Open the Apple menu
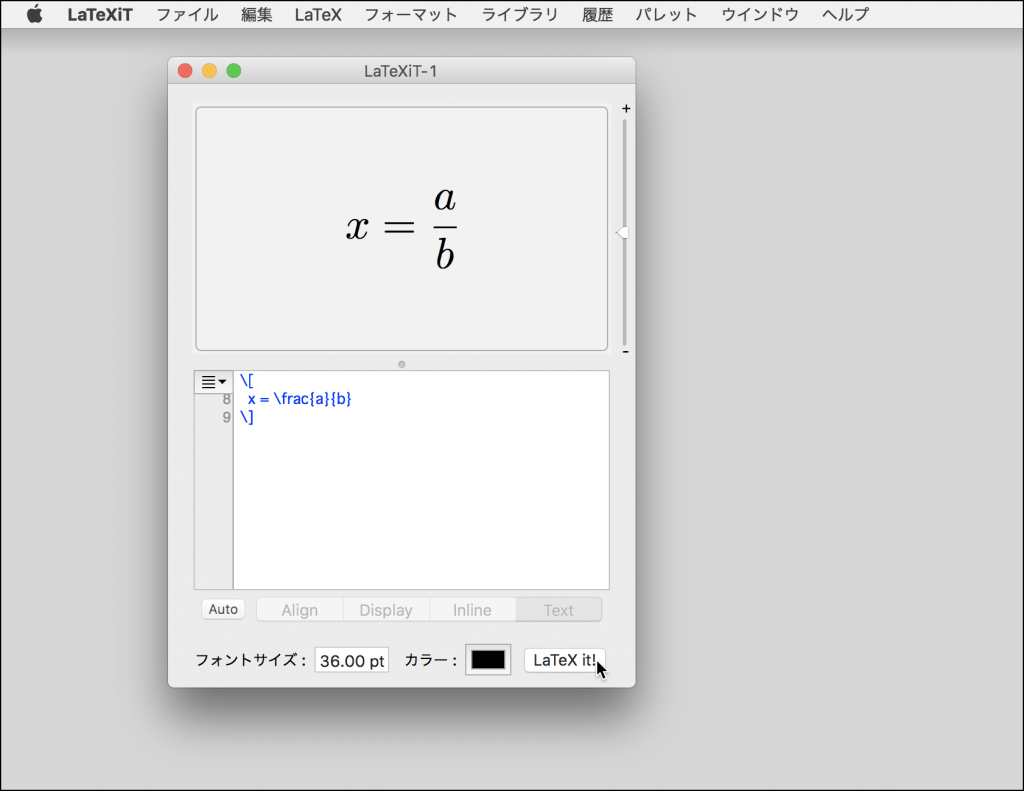1024x791 pixels. coord(35,14)
